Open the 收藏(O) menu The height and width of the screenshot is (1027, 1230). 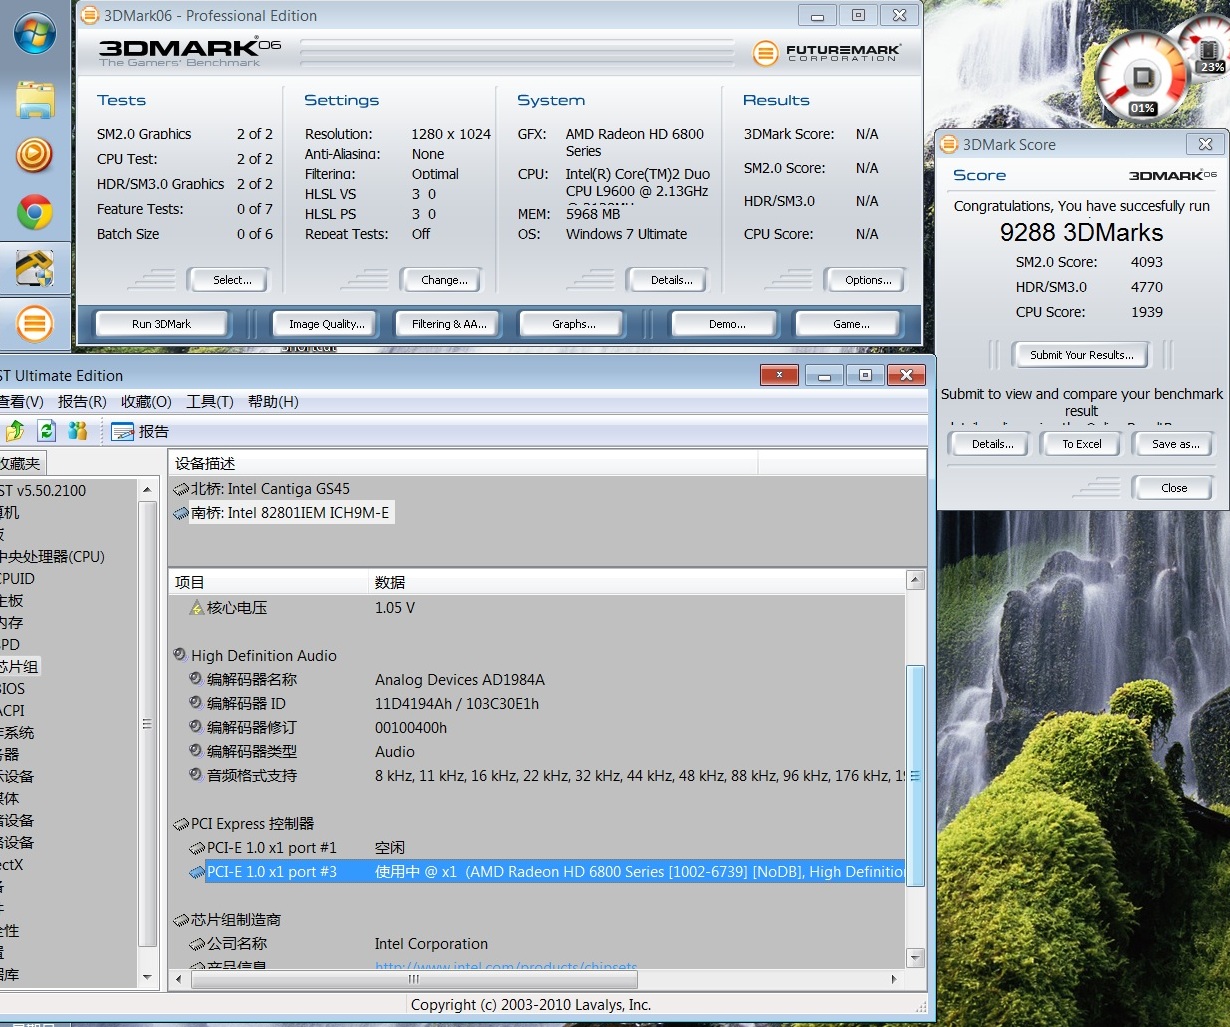tap(146, 401)
